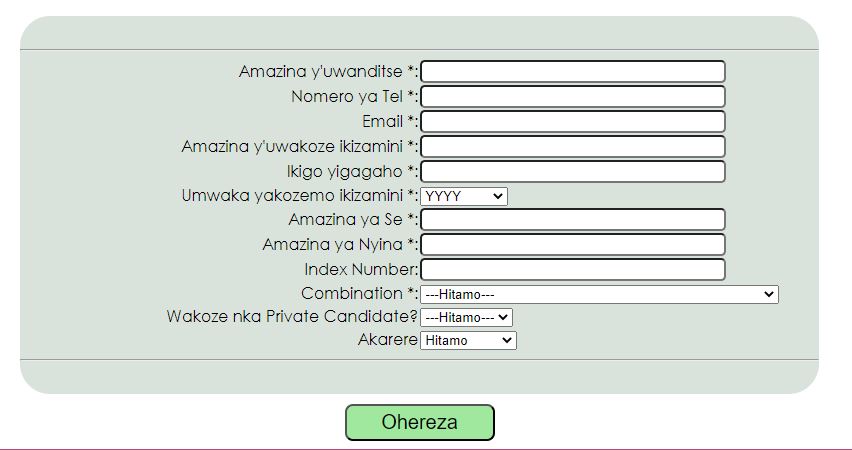Image resolution: width=852 pixels, height=450 pixels.
Task: Open the Private Candidate dropdown
Action: pos(466,317)
